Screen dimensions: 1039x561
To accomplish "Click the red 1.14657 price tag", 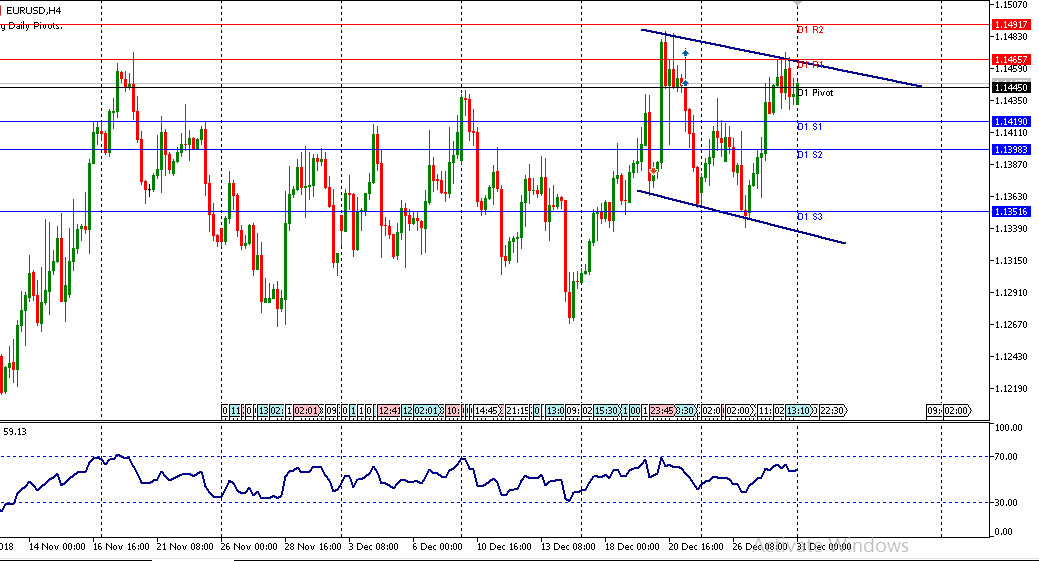I will [x=1012, y=59].
